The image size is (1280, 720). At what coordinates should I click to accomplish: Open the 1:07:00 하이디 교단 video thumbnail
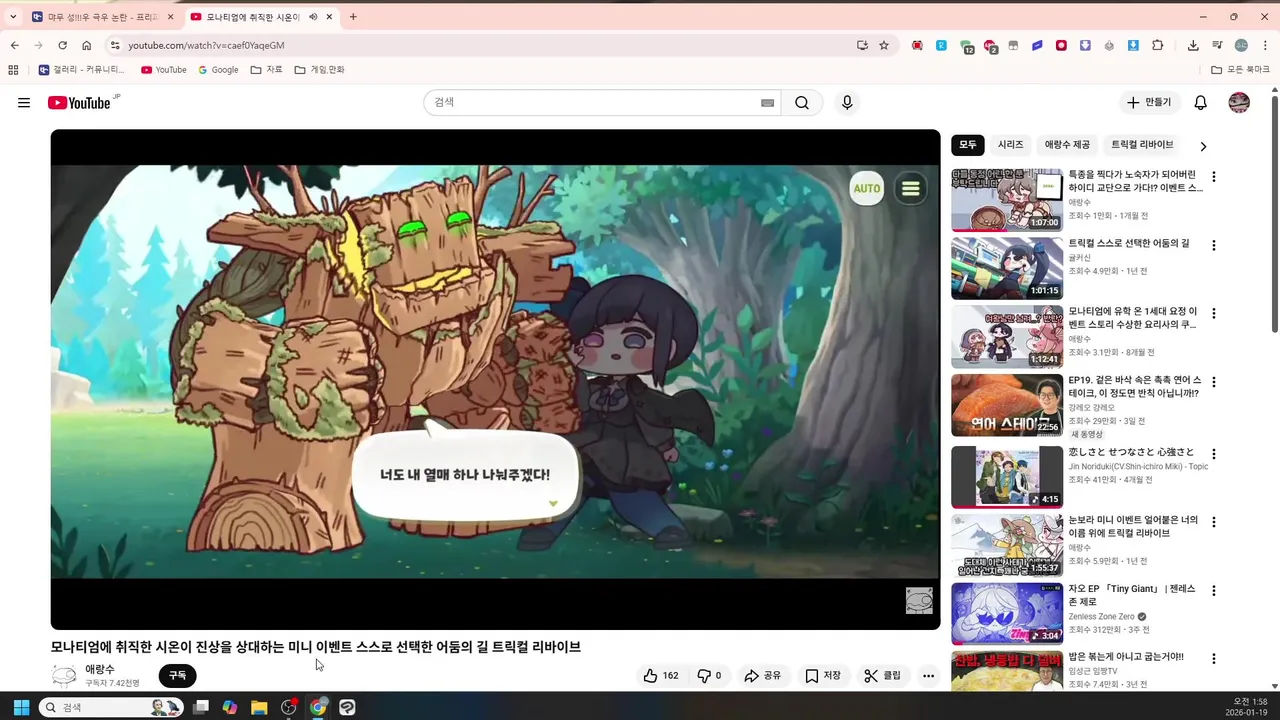coord(1007,200)
